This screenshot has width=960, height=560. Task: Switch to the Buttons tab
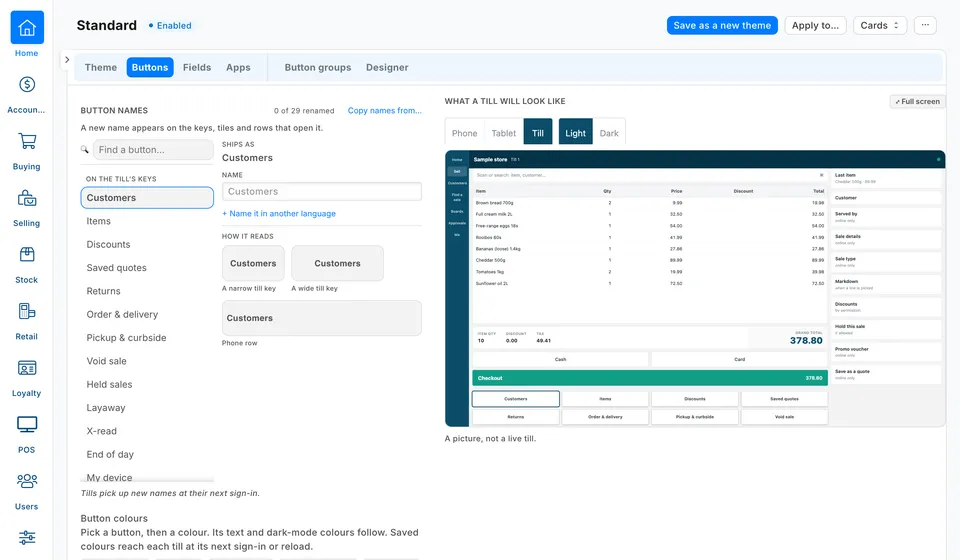tap(150, 67)
